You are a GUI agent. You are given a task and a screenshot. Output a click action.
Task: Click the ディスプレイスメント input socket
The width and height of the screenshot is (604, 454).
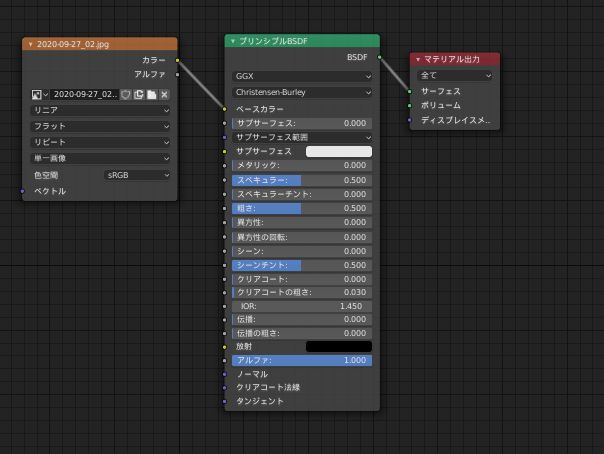tap(409, 120)
